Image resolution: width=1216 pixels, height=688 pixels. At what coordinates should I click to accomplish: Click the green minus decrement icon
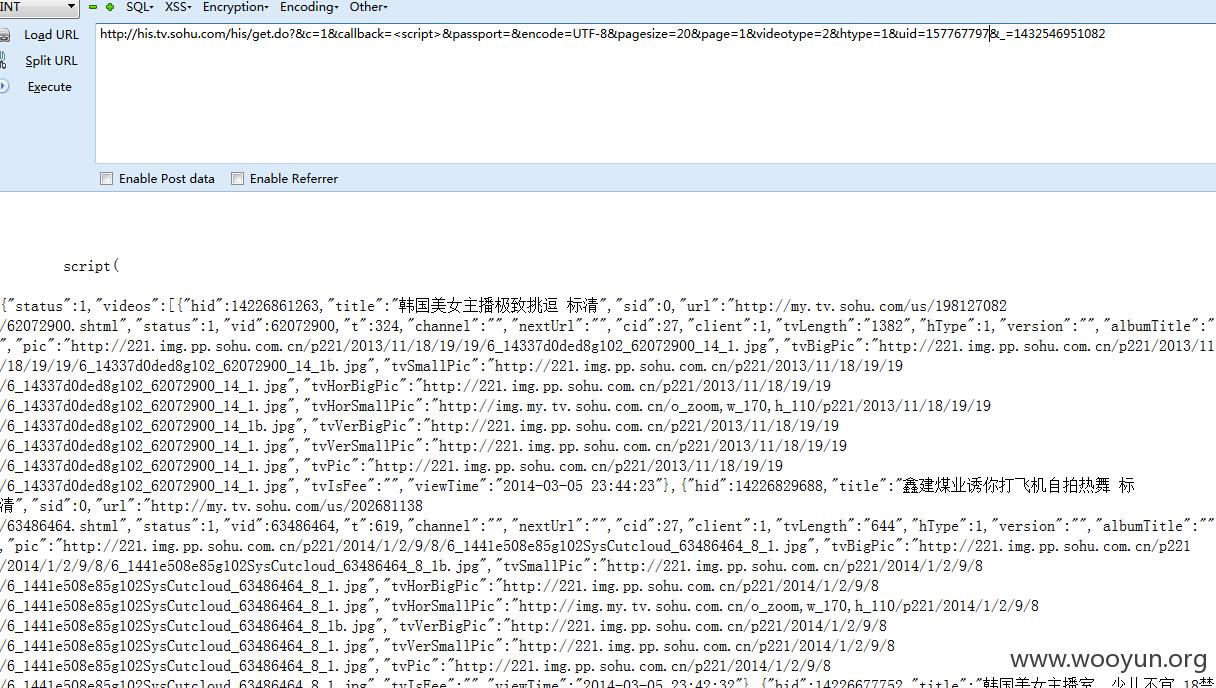pos(93,7)
